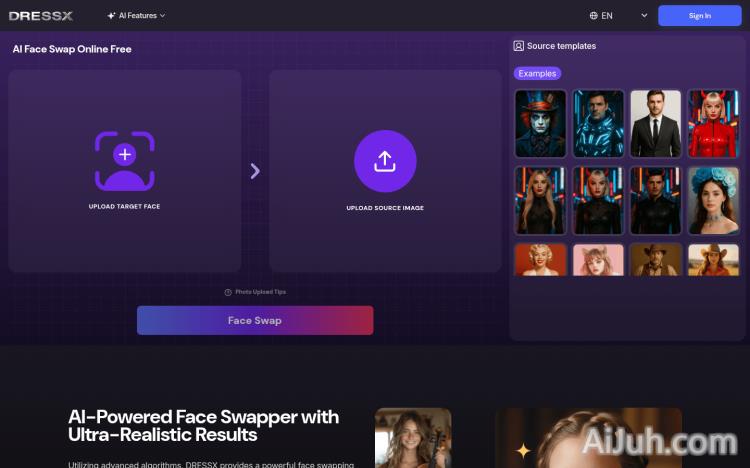The image size is (750, 468).
Task: Click the Sign In button
Action: coord(700,16)
